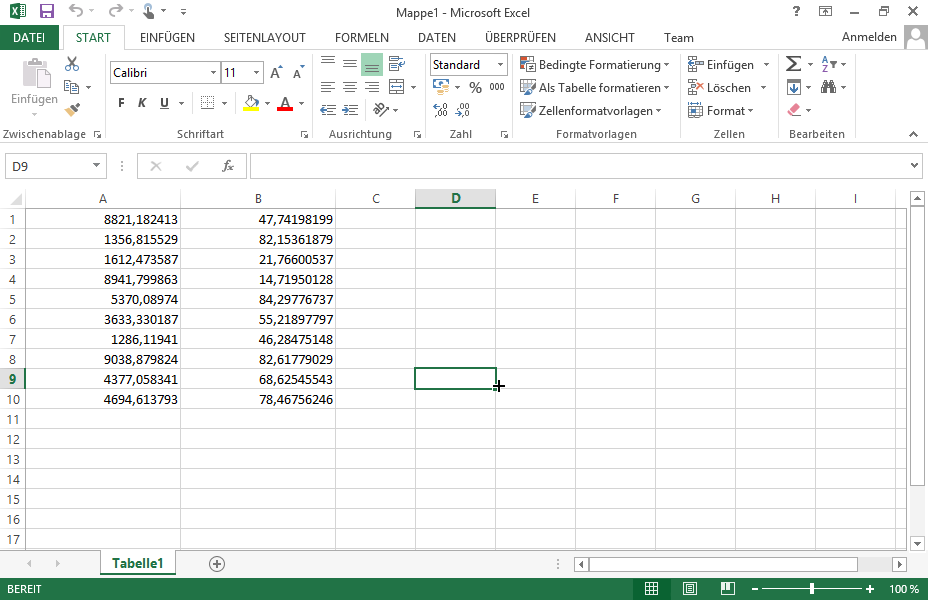This screenshot has width=928, height=600.
Task: Toggle middle vertical alignment
Action: coord(350,63)
